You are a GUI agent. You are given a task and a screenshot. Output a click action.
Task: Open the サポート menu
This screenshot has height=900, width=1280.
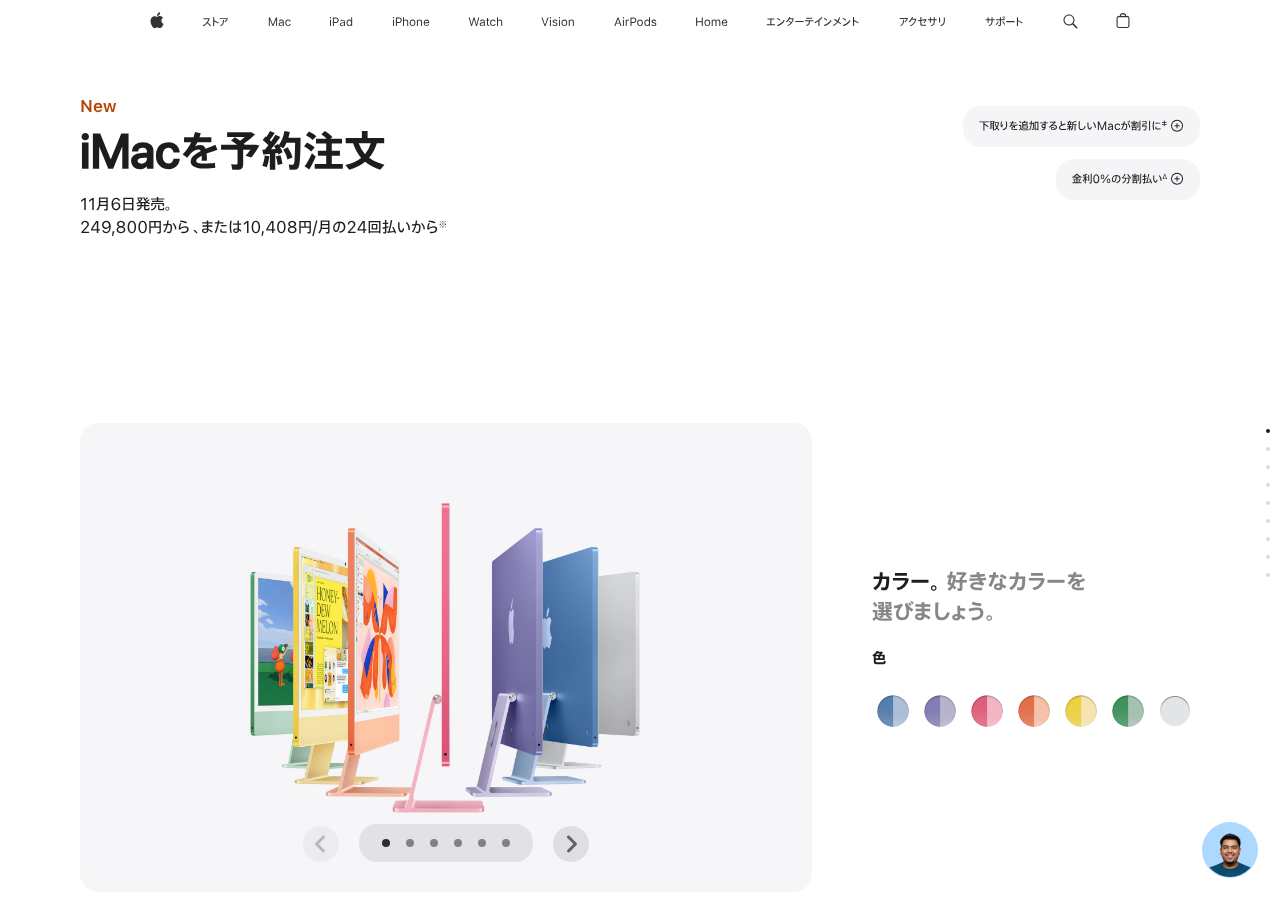[x=1004, y=22]
